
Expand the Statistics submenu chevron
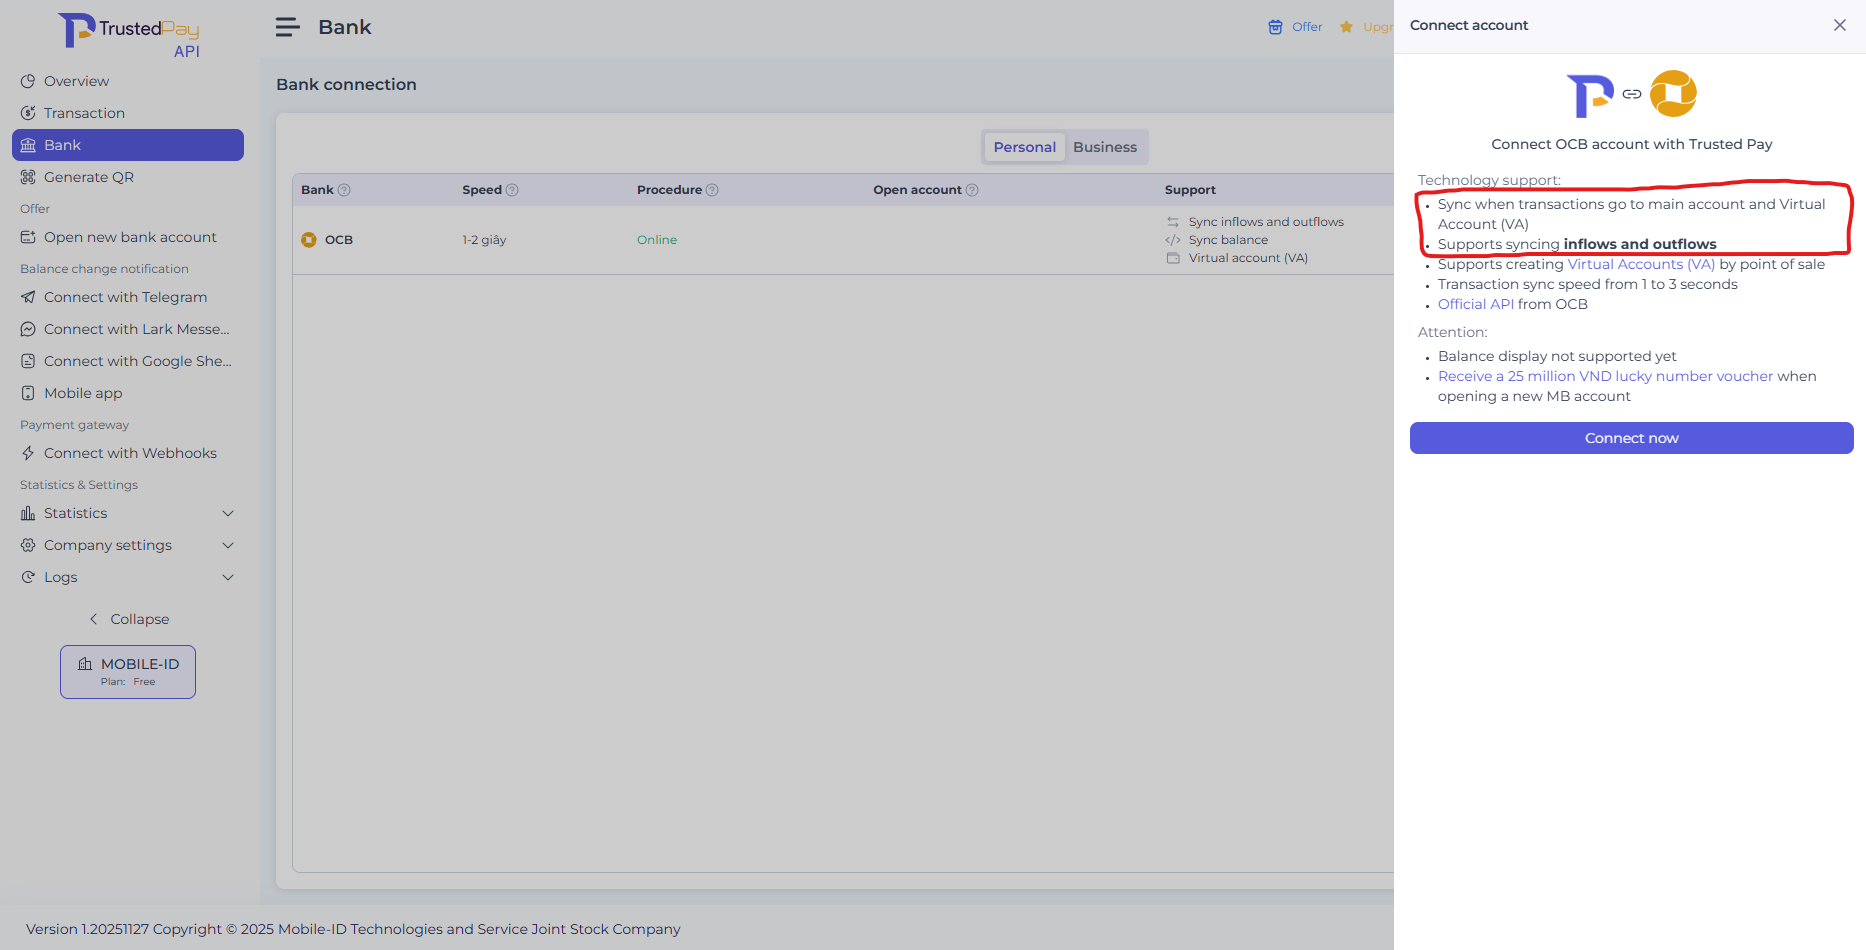pyautogui.click(x=228, y=513)
